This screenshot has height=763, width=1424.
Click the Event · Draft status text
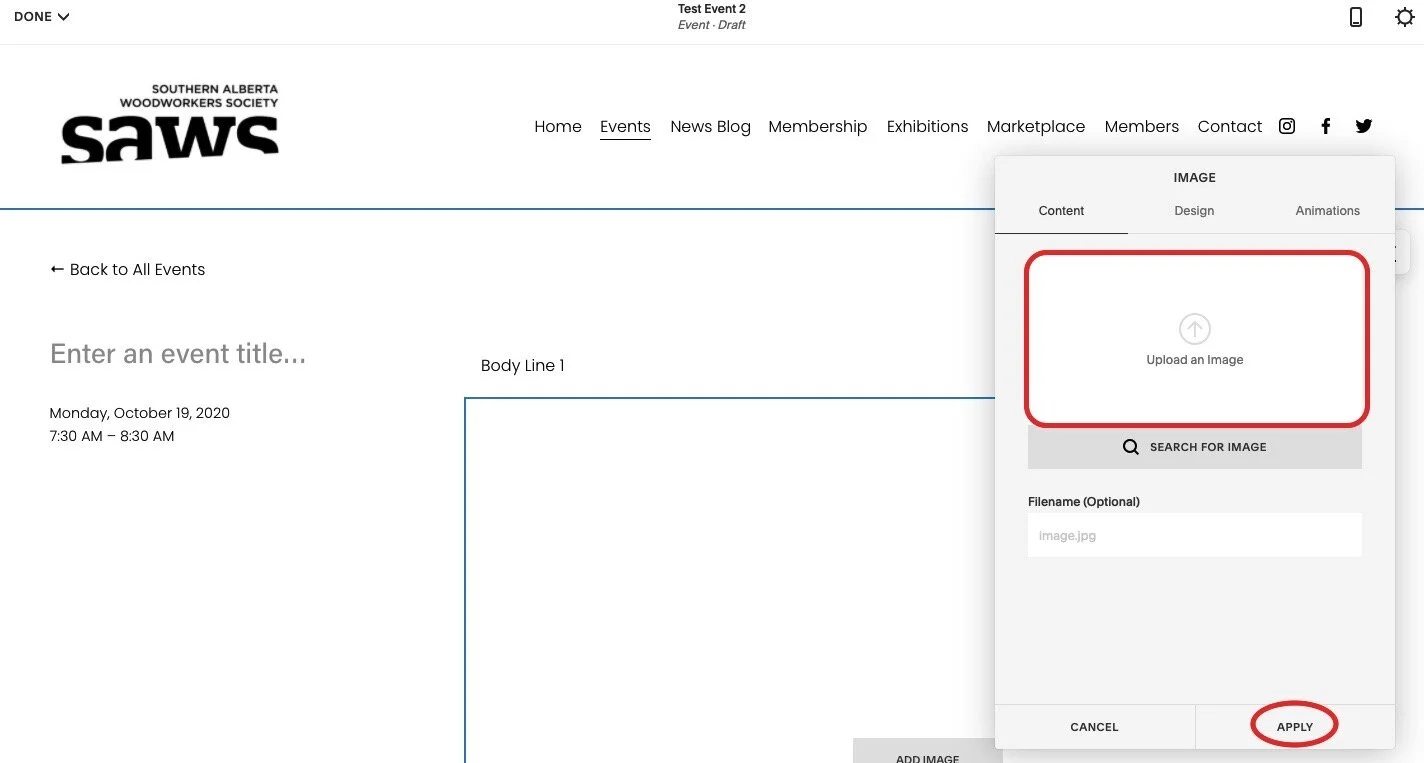tap(712, 25)
